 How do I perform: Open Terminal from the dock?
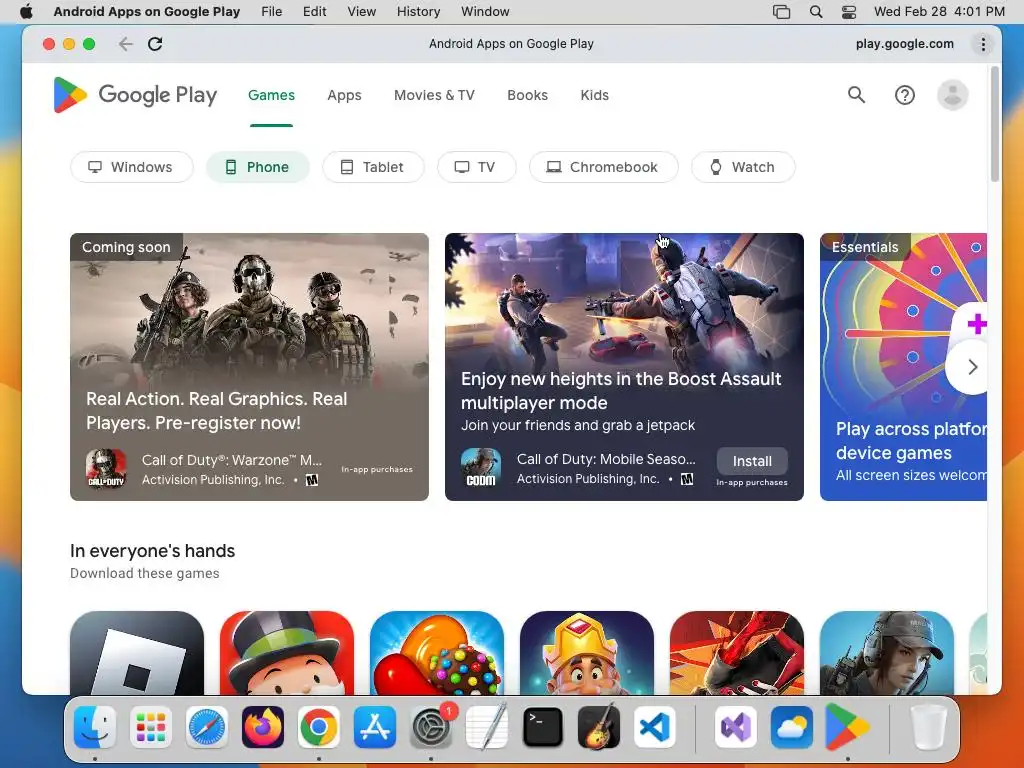543,727
